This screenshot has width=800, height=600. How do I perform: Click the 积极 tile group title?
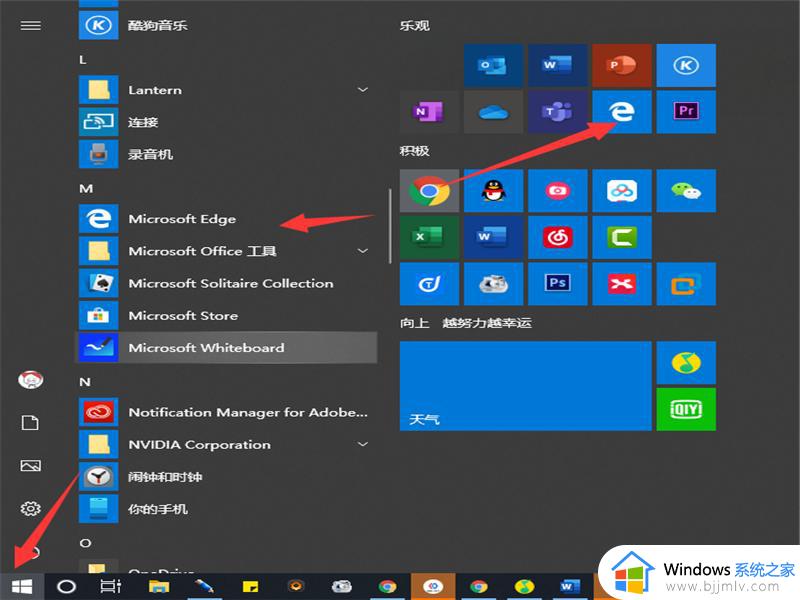point(414,151)
